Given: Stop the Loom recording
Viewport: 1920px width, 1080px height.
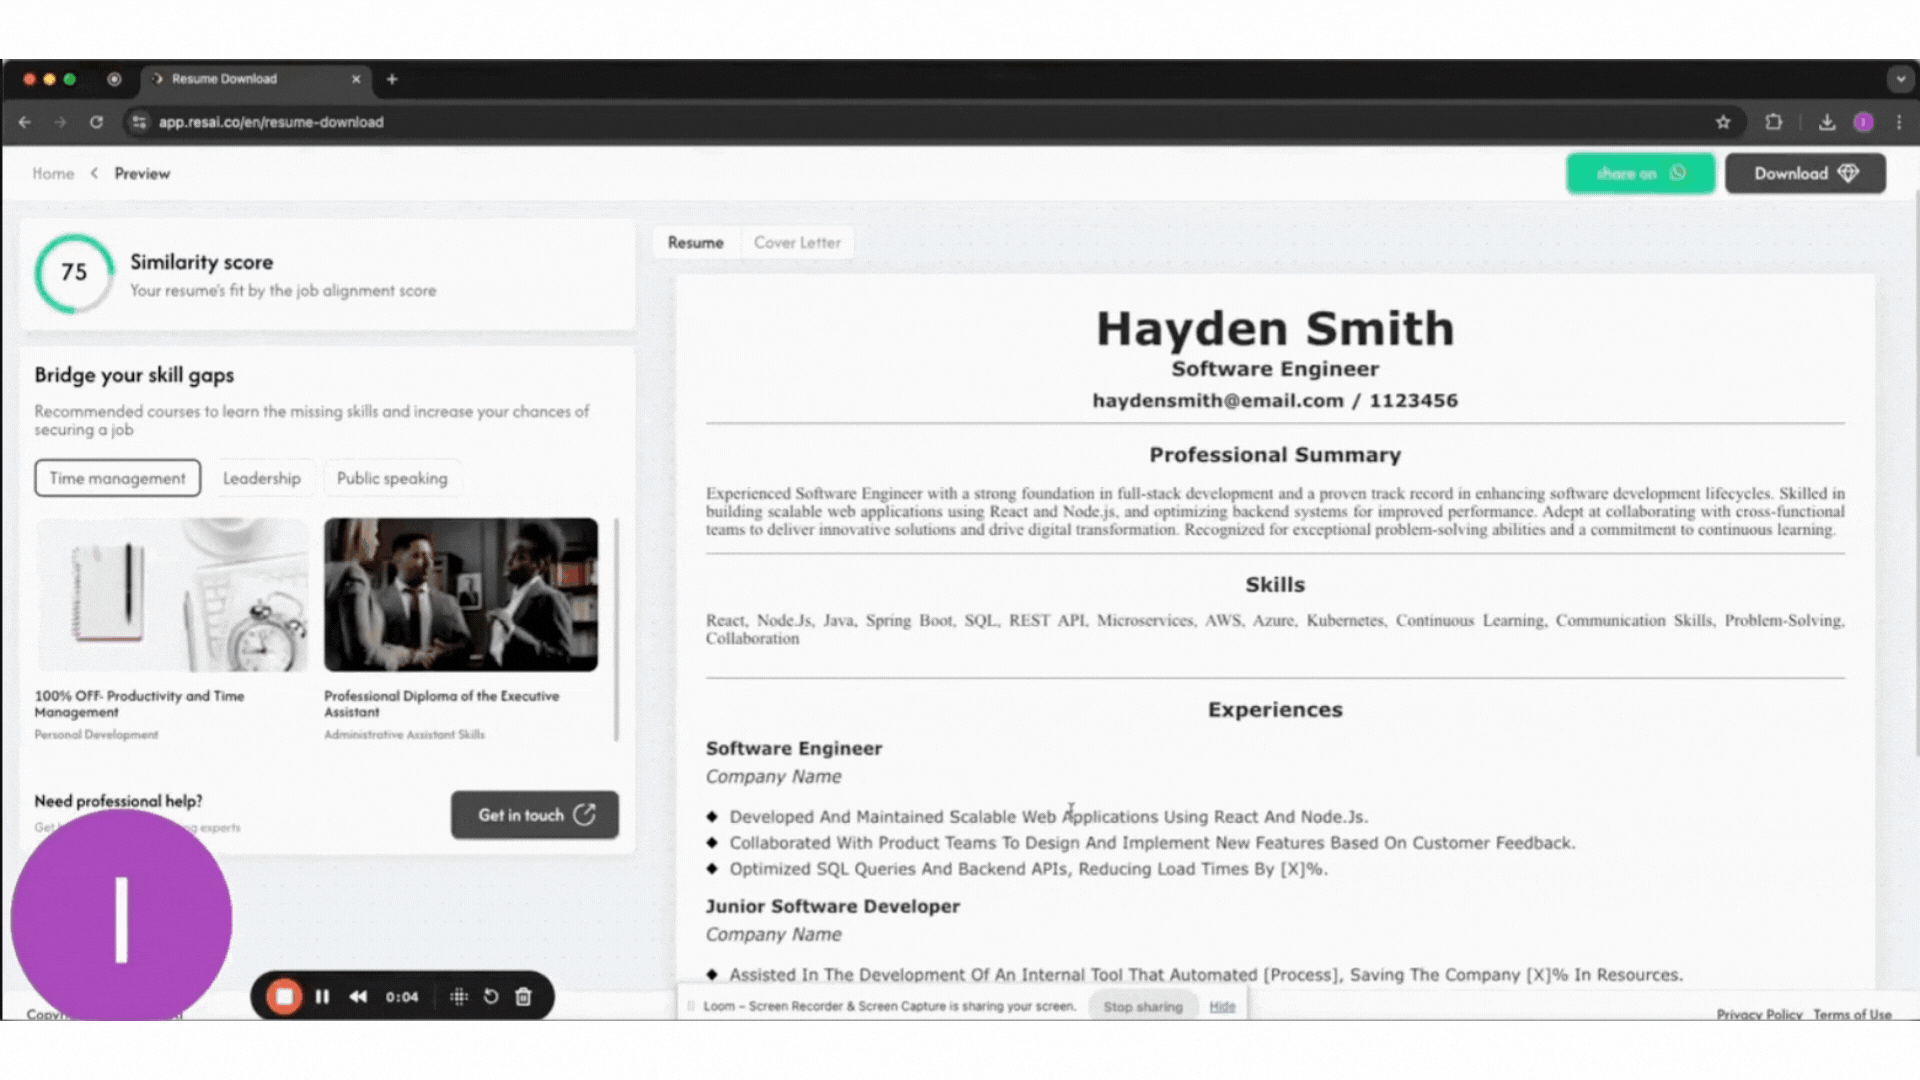Looking at the screenshot, I should 284,996.
